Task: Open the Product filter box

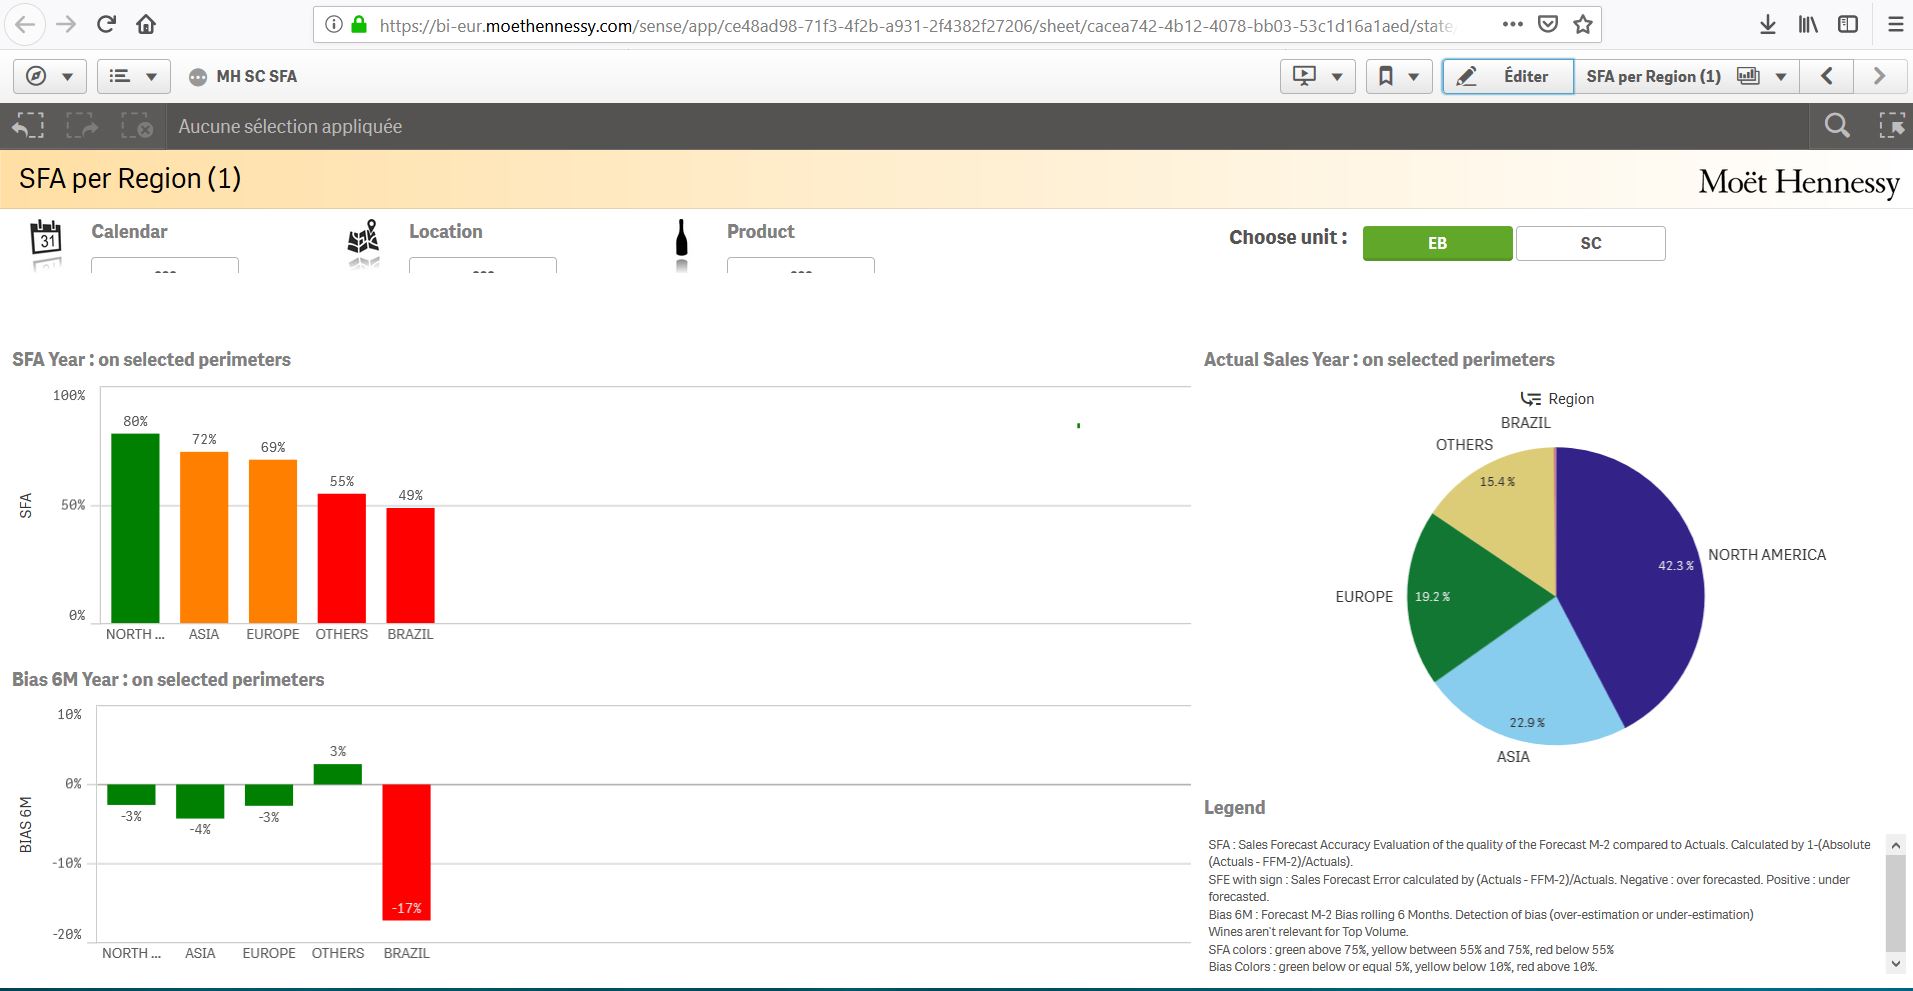Action: click(x=801, y=265)
